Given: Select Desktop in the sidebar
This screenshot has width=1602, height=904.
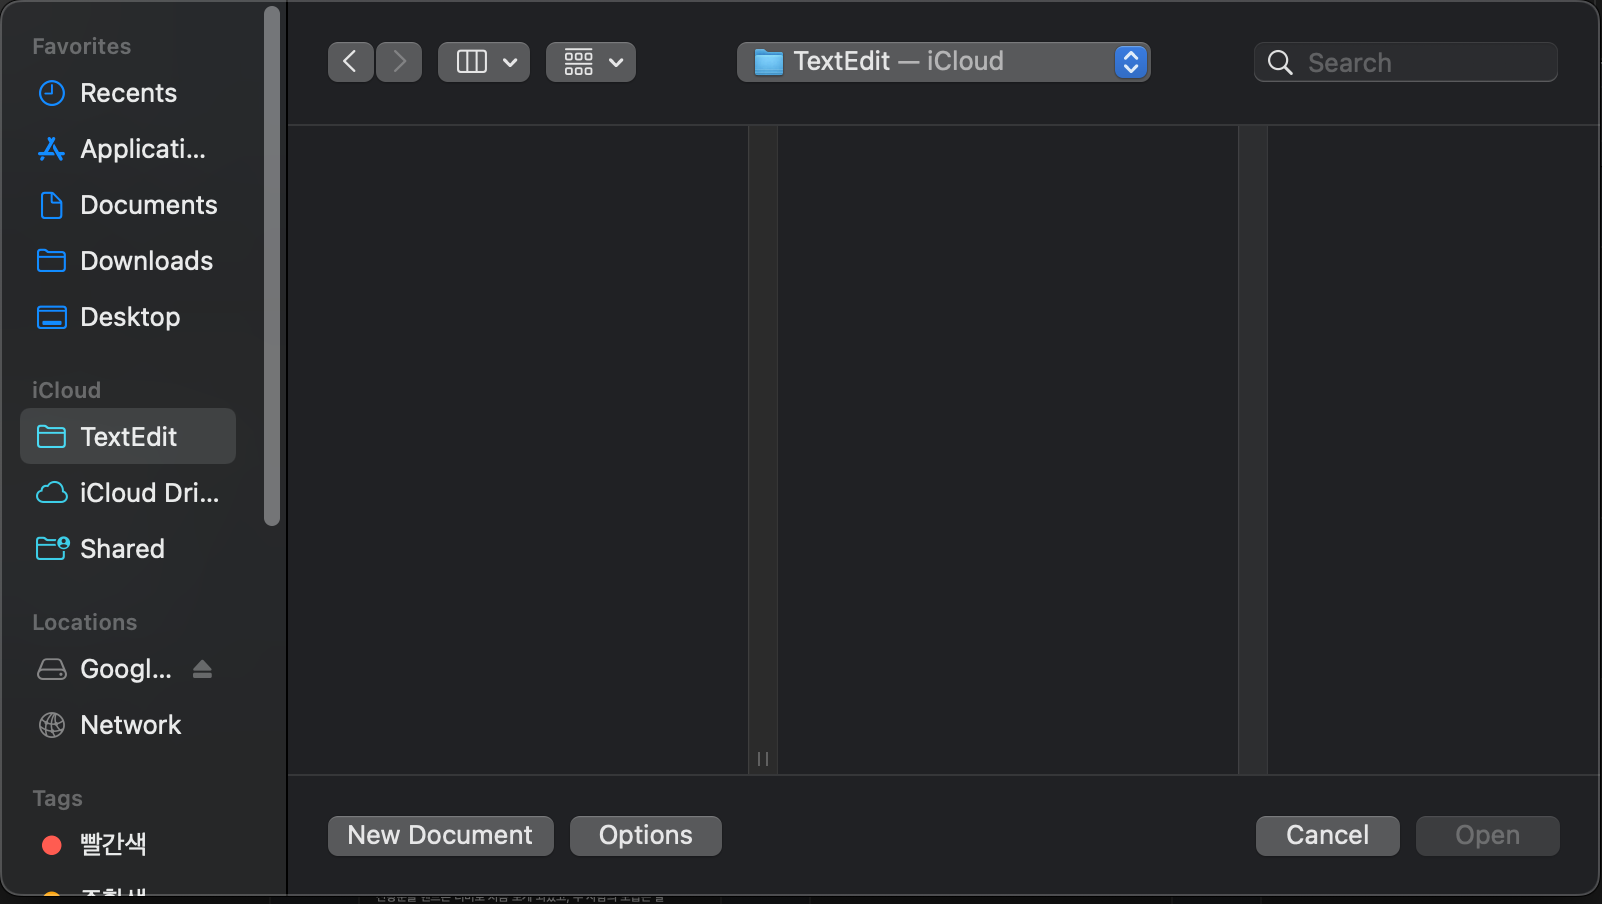Looking at the screenshot, I should (128, 317).
